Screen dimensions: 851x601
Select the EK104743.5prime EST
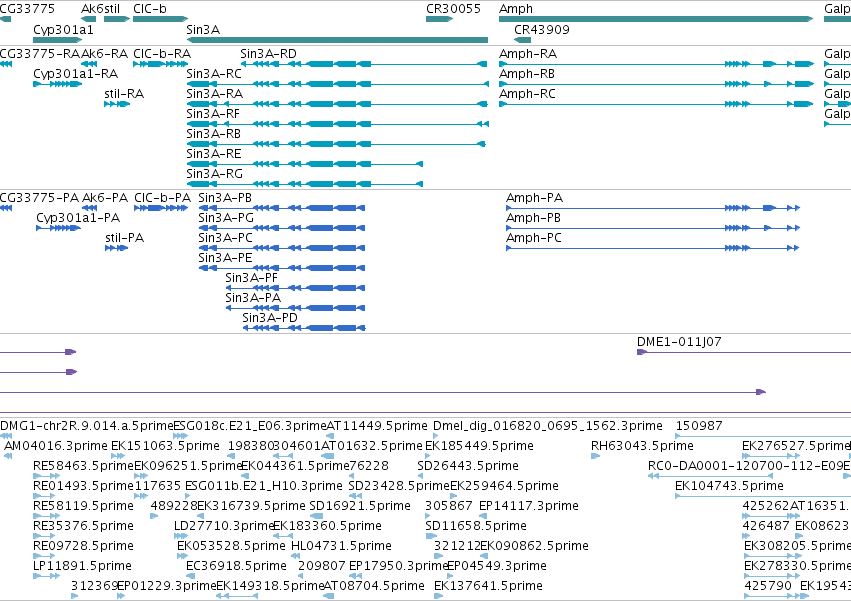click(x=763, y=496)
